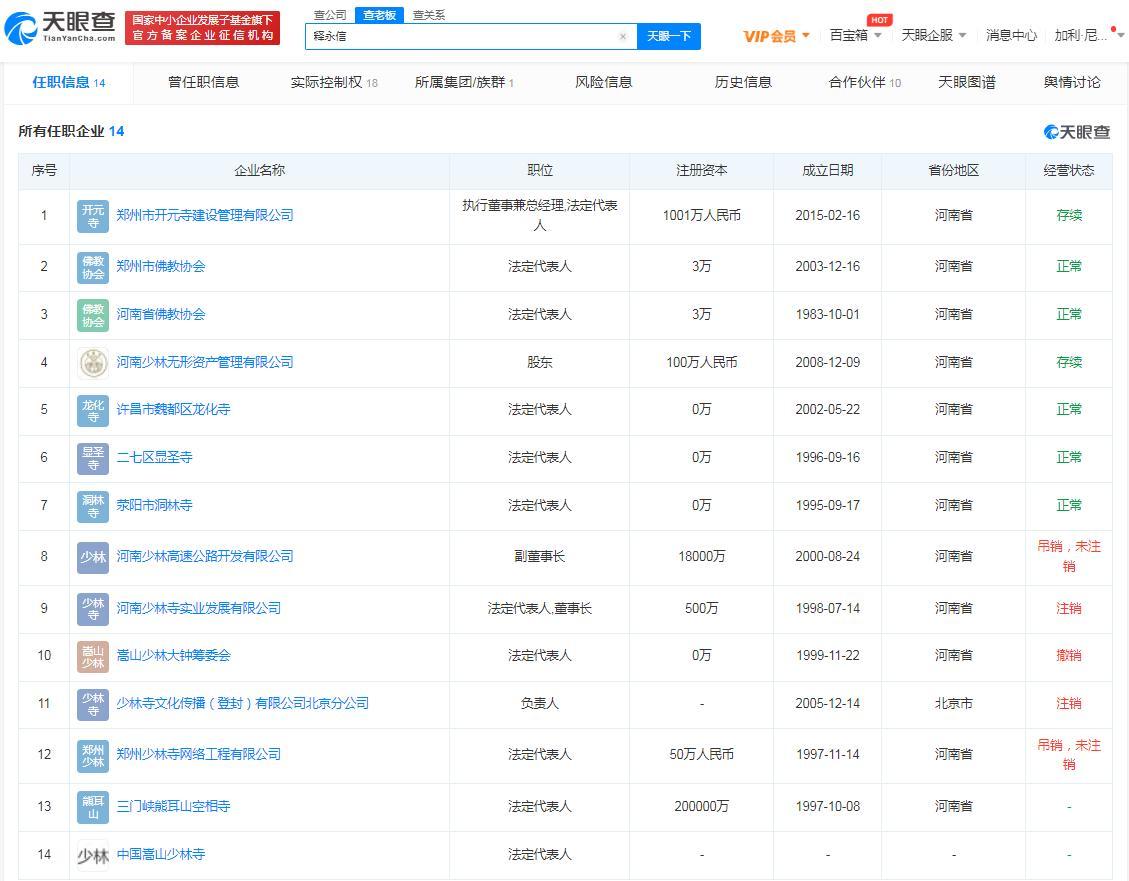Click the 开元寺 company logo icon
Image resolution: width=1129 pixels, height=881 pixels.
(93, 216)
